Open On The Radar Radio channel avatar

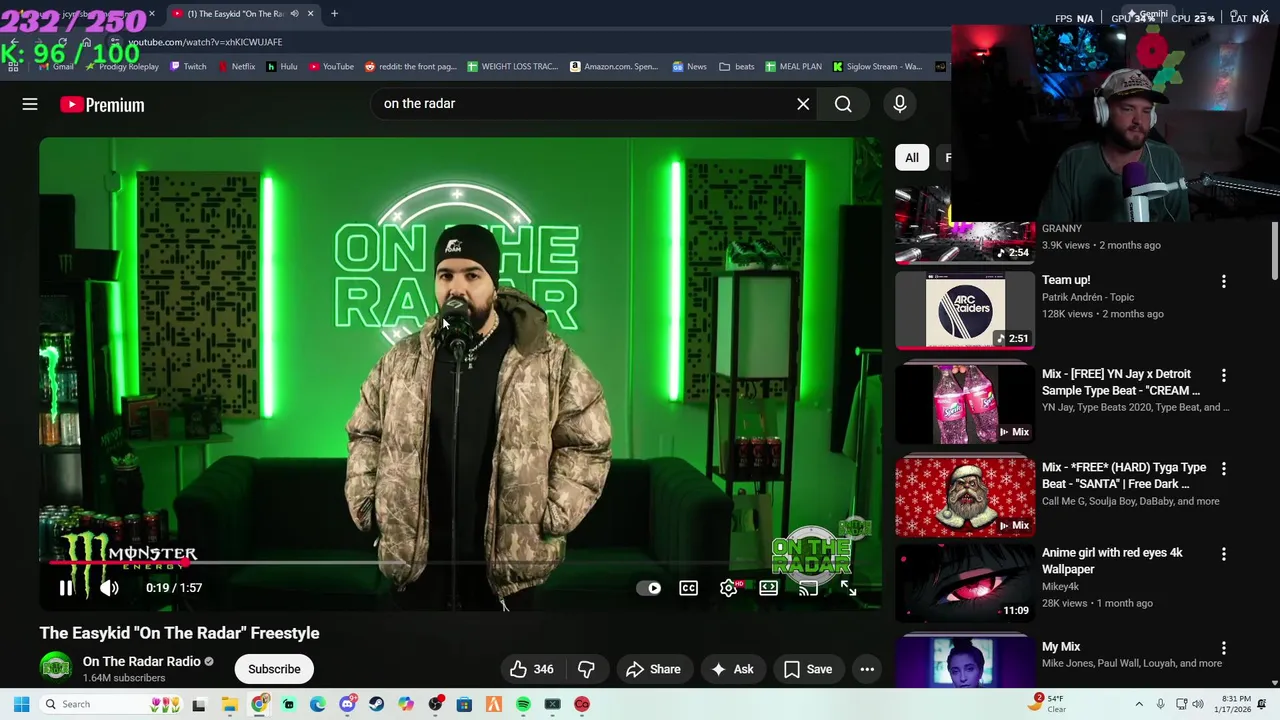(x=56, y=668)
